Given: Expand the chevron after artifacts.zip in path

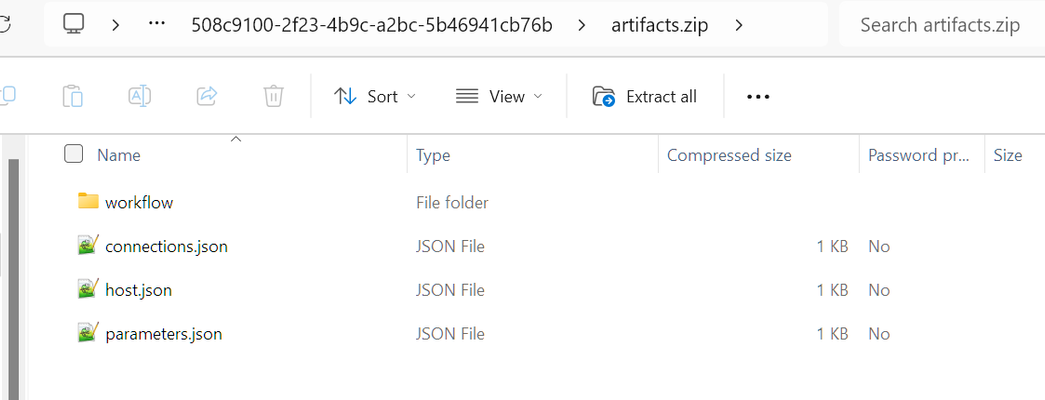Looking at the screenshot, I should [x=738, y=25].
